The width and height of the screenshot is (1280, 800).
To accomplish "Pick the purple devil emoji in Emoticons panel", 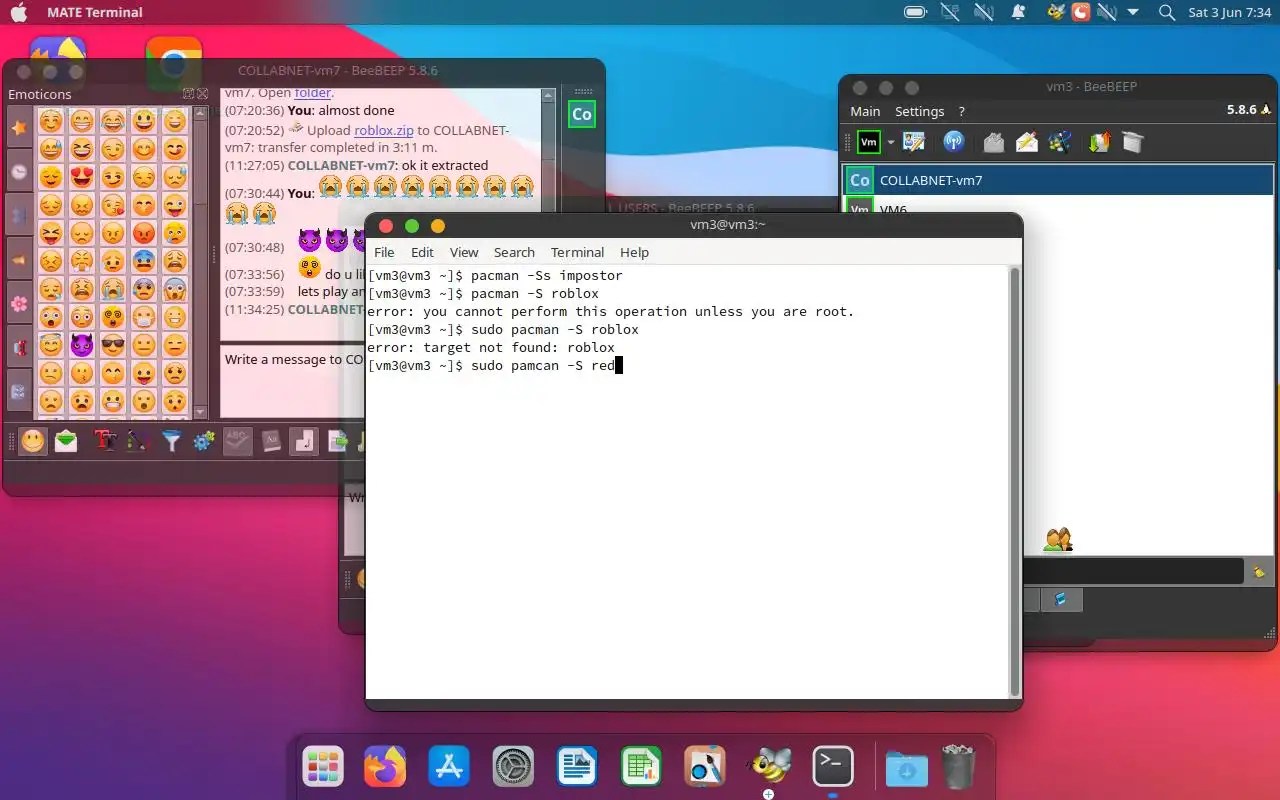I will (x=81, y=346).
